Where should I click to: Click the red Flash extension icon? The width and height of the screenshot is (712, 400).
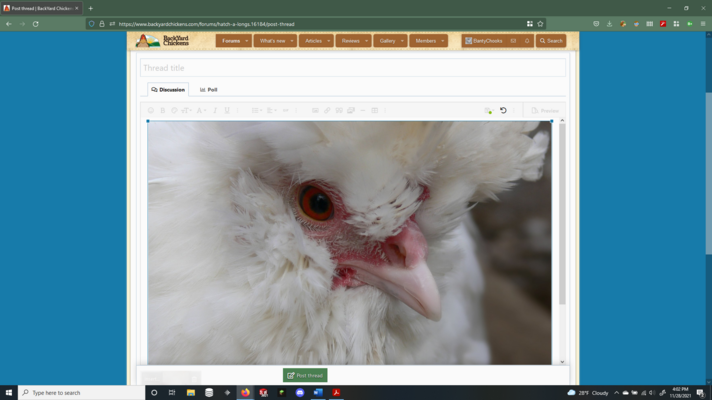pyautogui.click(x=663, y=24)
